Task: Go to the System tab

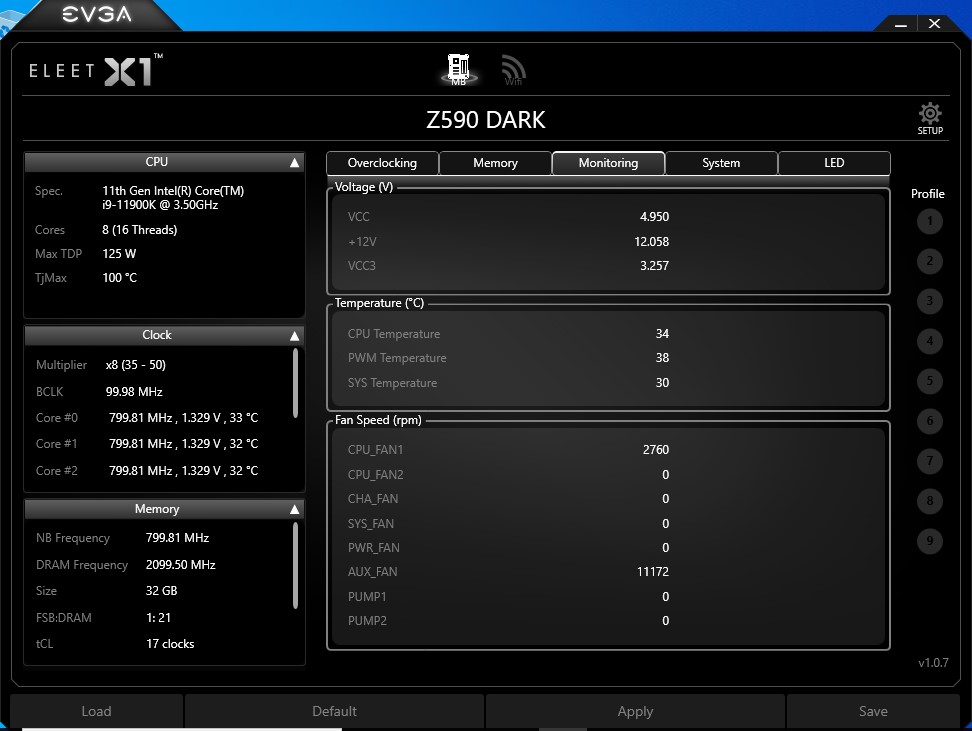Action: 721,163
